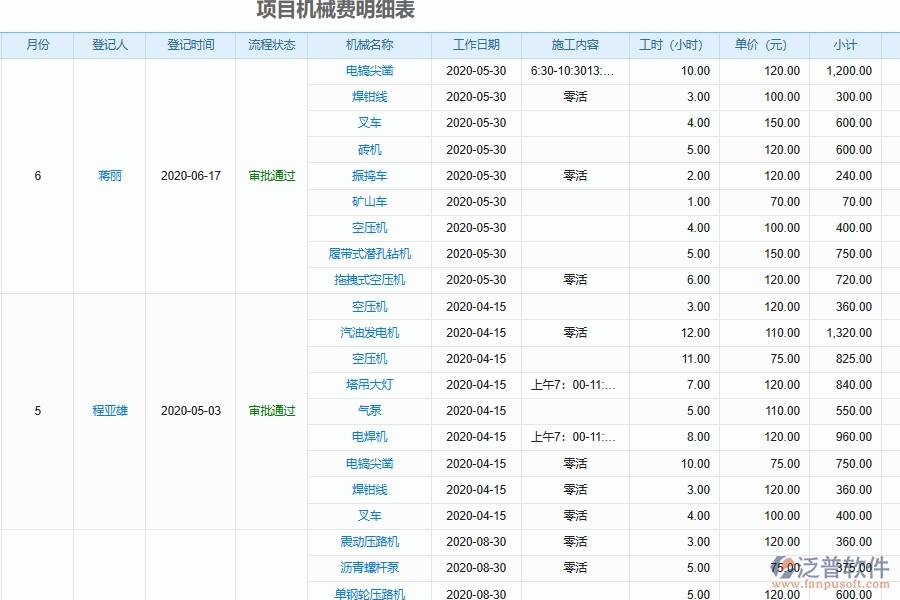
Task: Open the 矿山车 machine record
Action: [x=370, y=201]
